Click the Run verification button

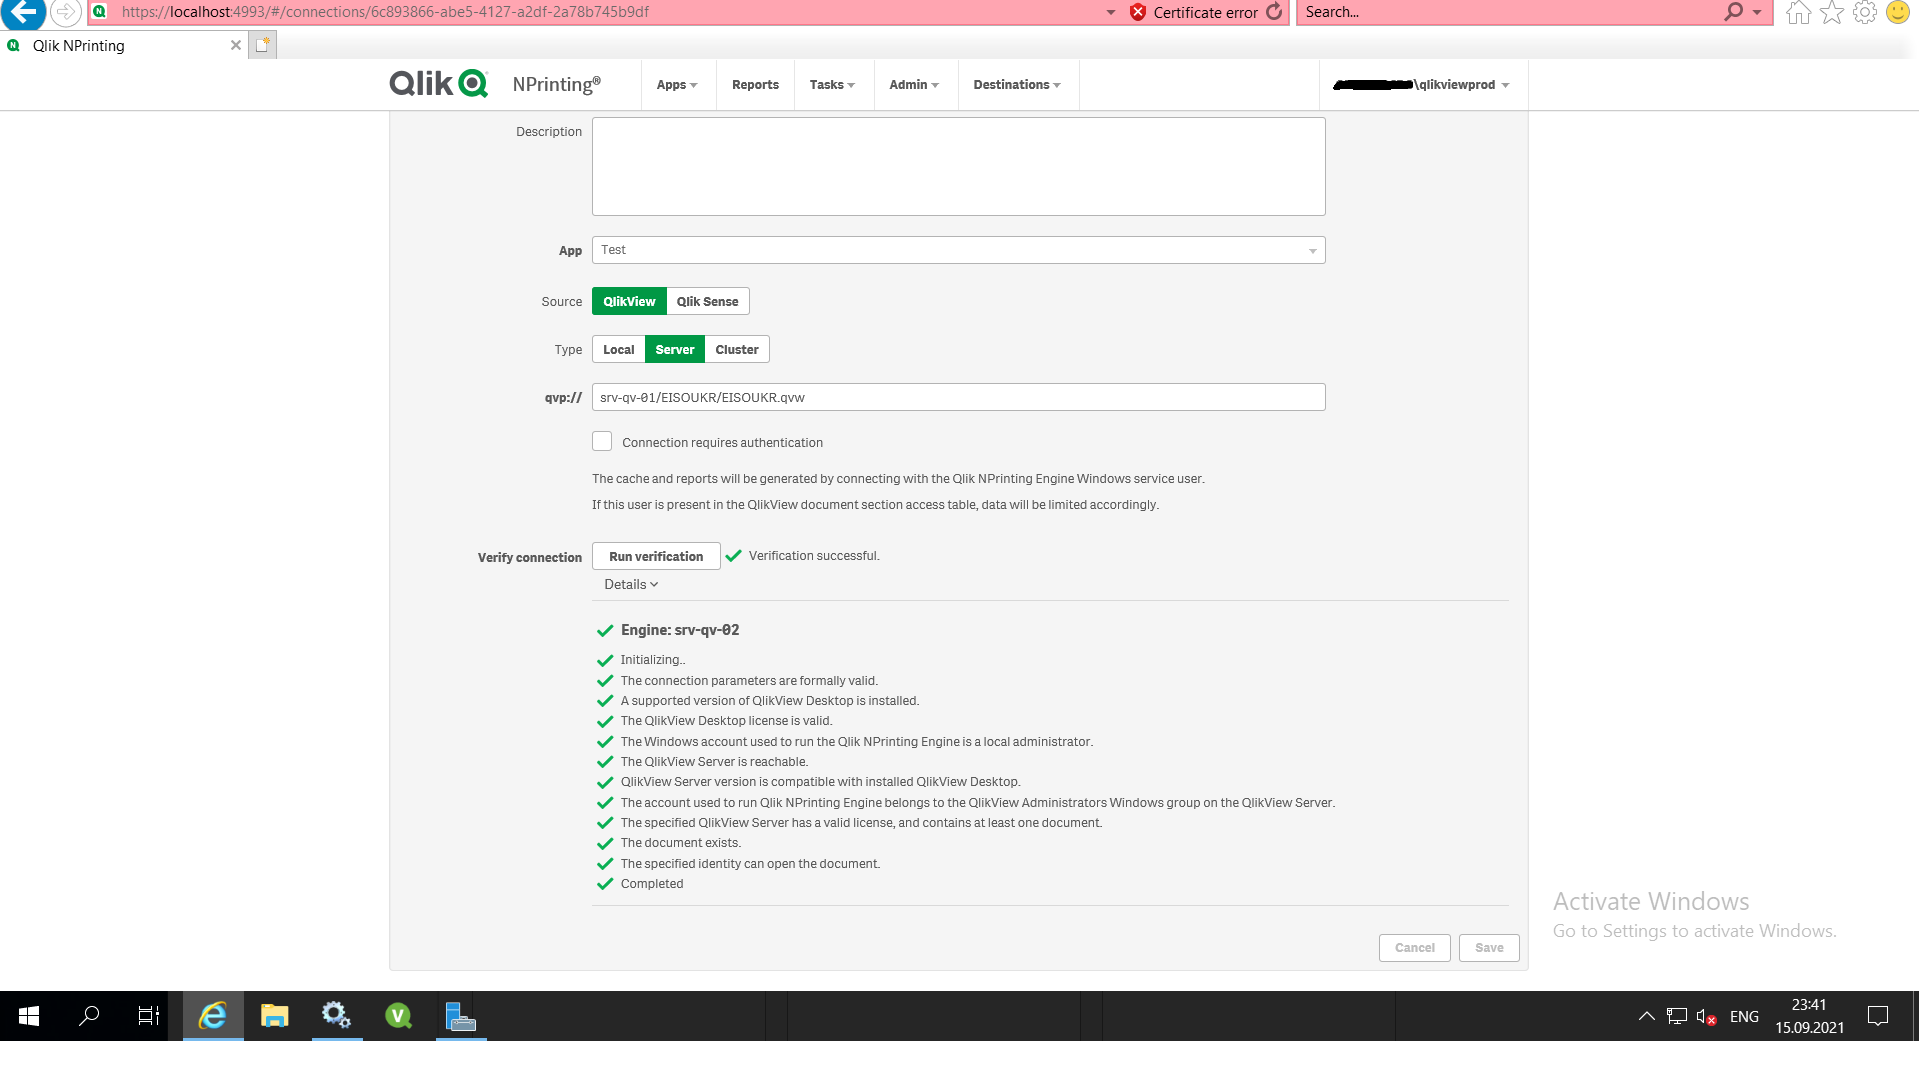(x=656, y=557)
